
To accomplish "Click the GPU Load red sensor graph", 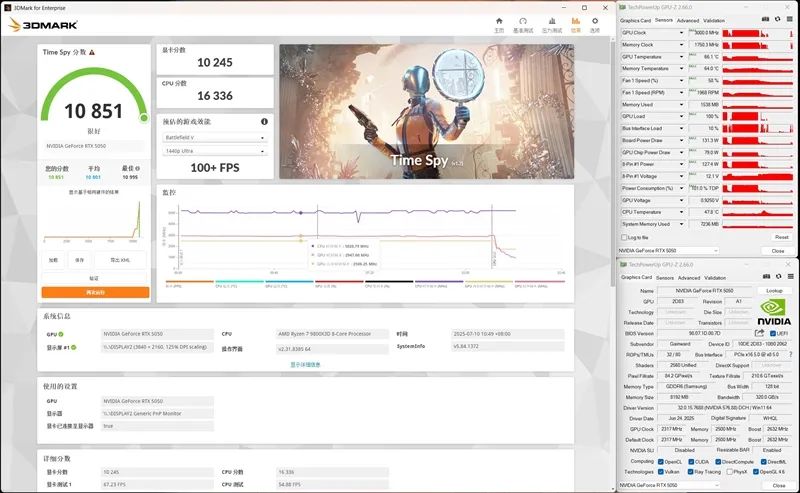I will point(758,116).
